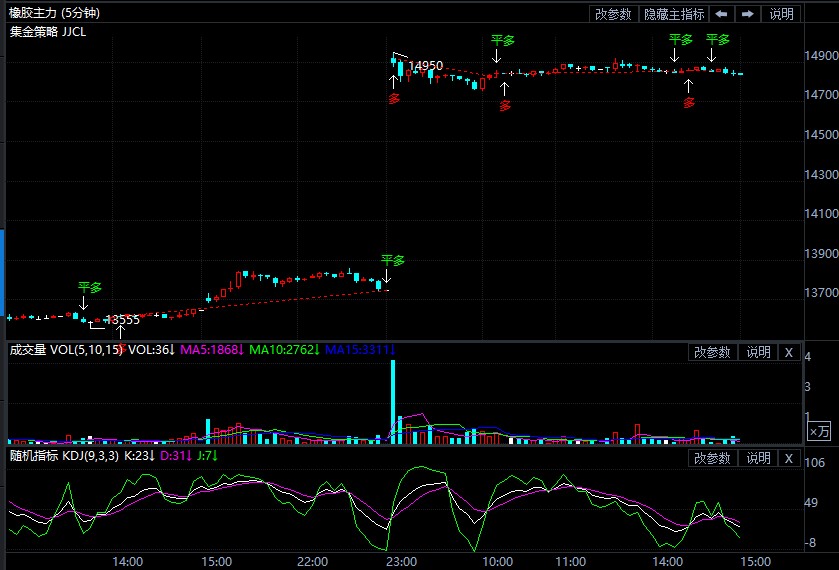This screenshot has width=839, height=570.
Task: Click the 随机指标 KDJ(9,3,3) label
Action: [64, 456]
